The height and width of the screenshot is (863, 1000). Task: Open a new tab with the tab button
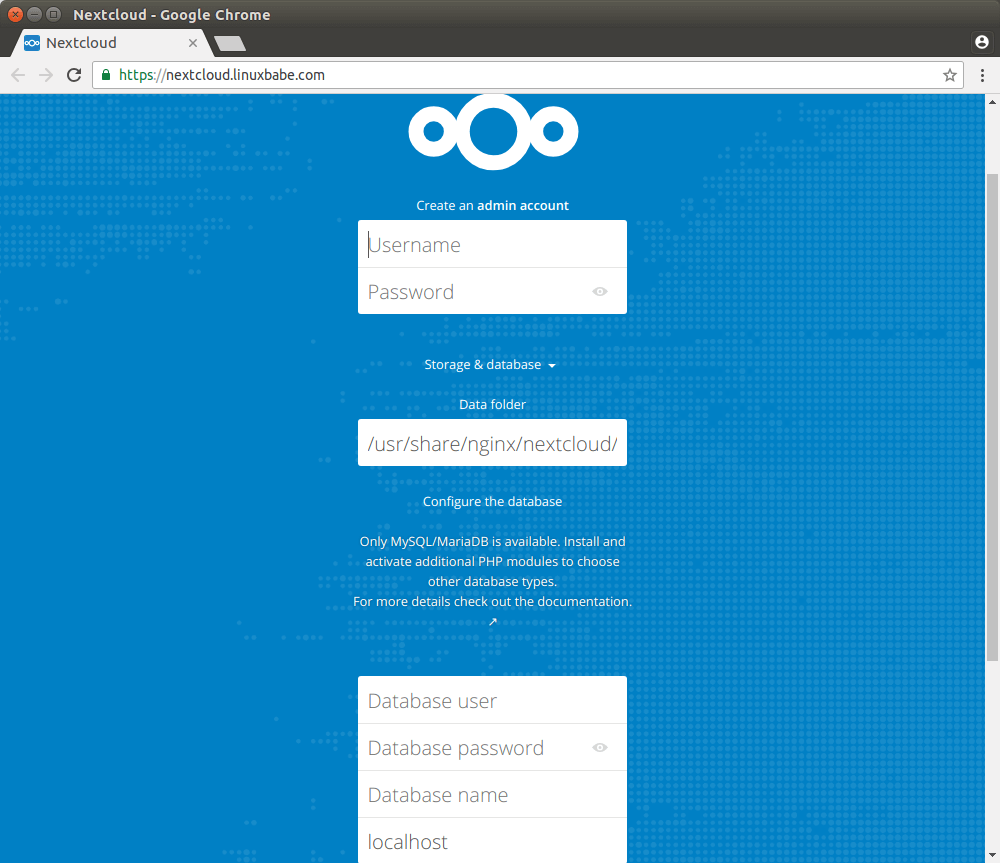(x=230, y=43)
